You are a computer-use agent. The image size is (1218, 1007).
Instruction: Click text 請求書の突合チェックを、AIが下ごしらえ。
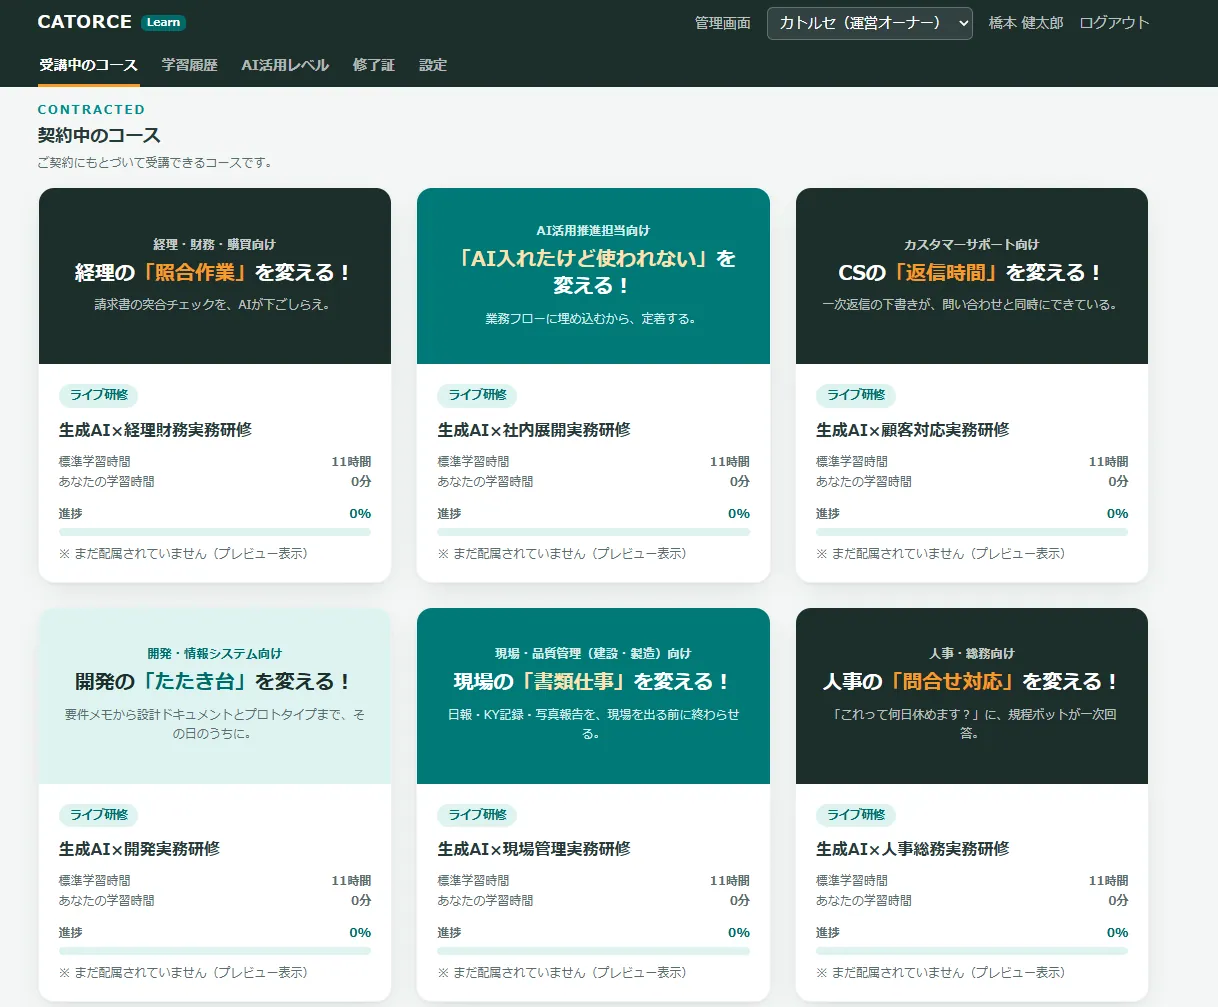tap(212, 304)
